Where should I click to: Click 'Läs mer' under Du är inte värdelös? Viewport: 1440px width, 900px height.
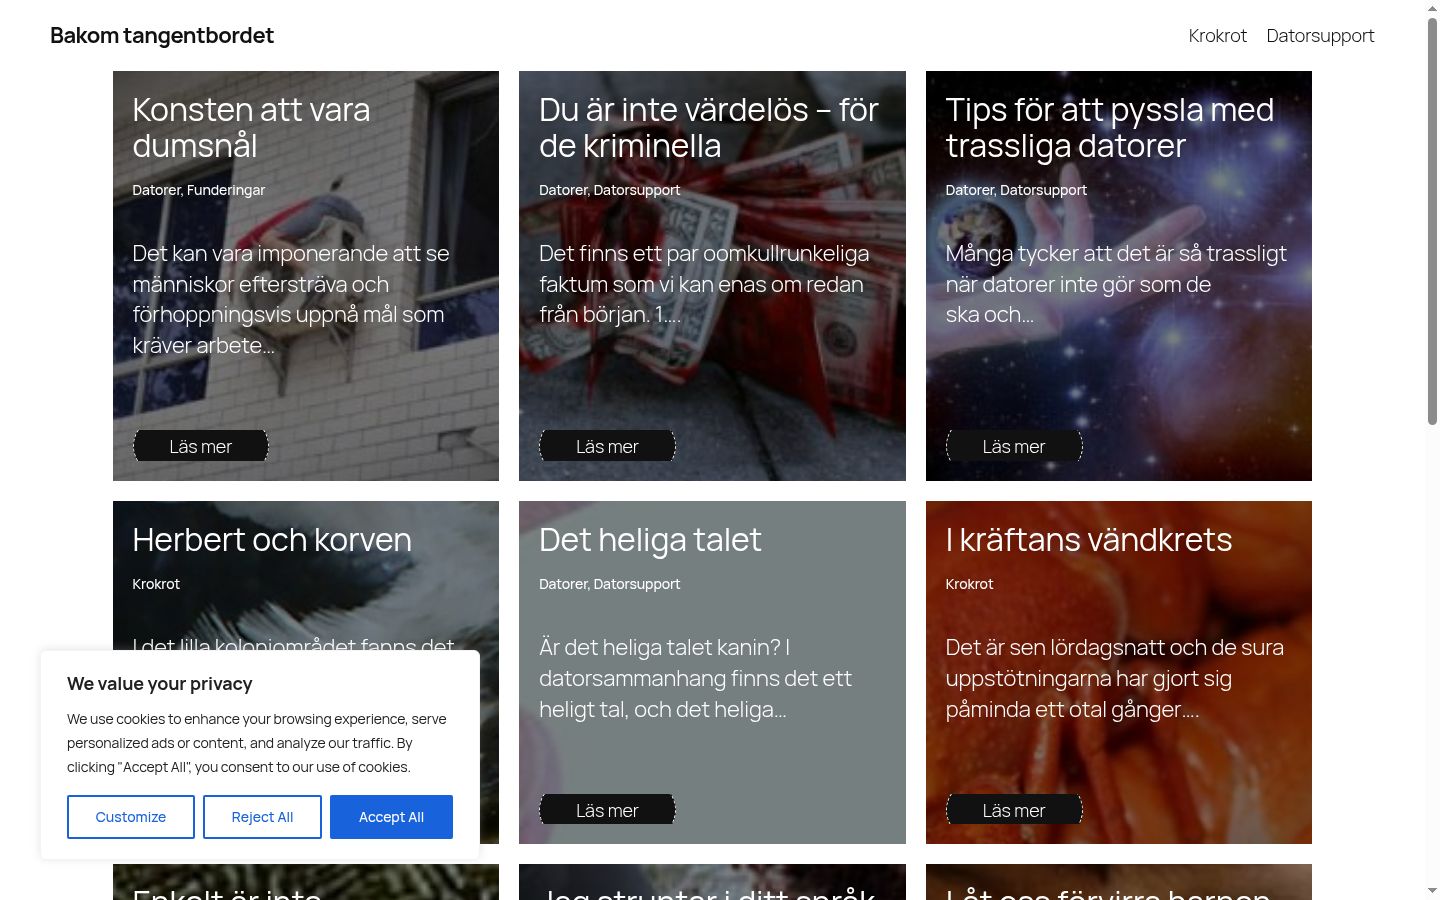[x=607, y=446]
